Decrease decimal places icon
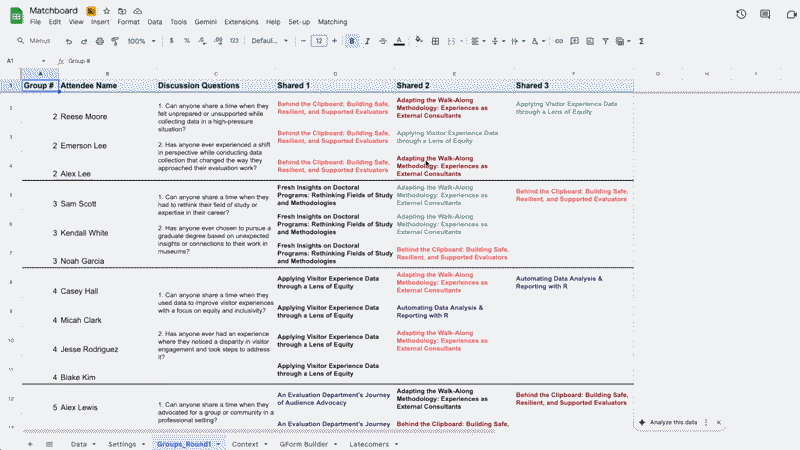The width and height of the screenshot is (800, 450). coord(203,41)
